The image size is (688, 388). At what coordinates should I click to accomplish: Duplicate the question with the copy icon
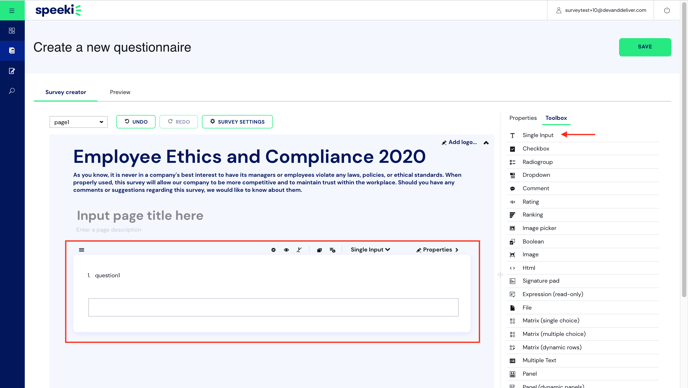[319, 250]
